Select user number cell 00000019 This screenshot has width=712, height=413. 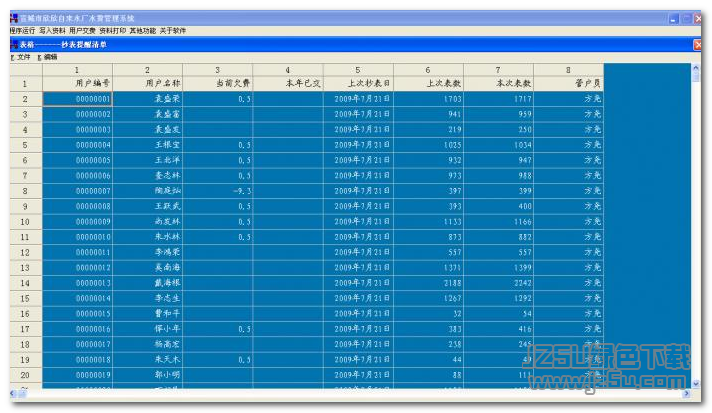click(78, 375)
